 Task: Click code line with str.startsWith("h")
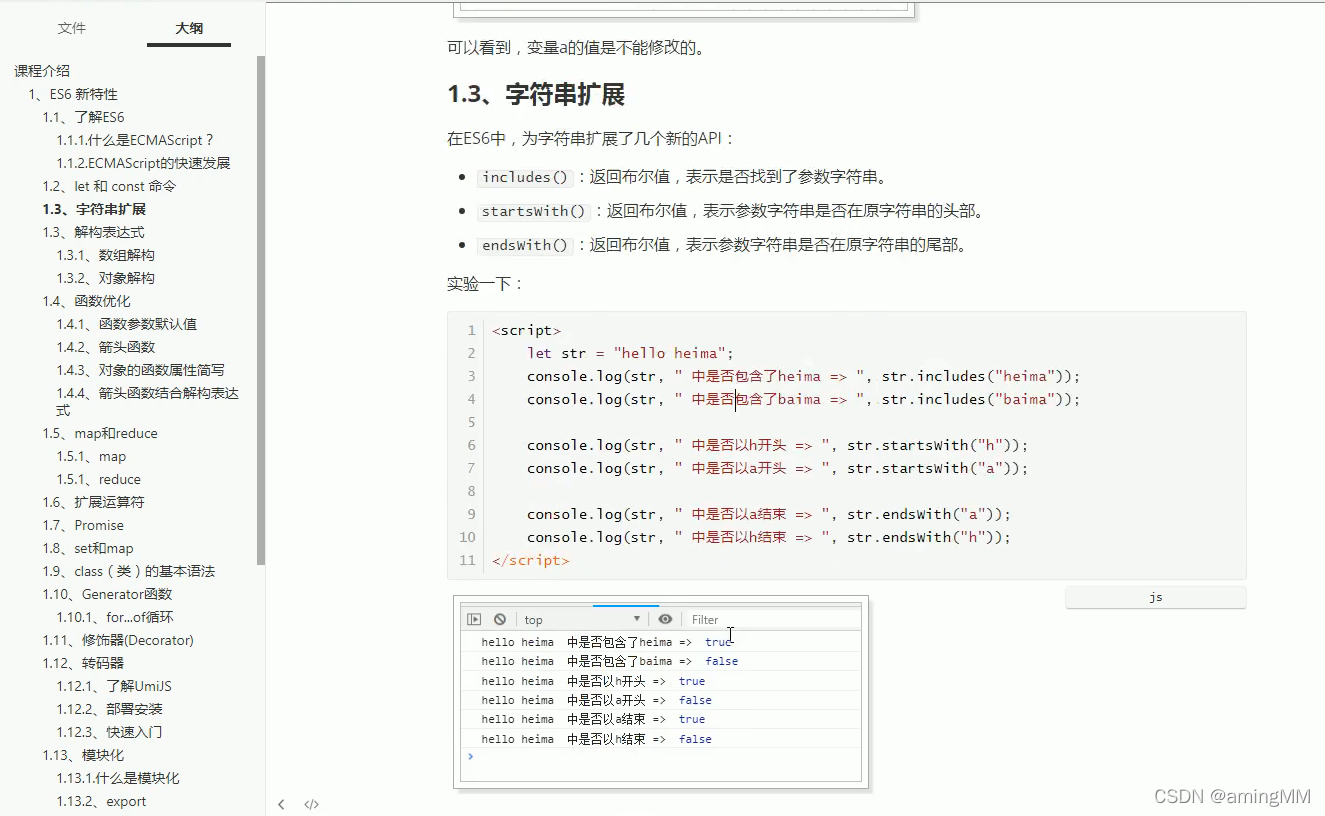click(777, 445)
